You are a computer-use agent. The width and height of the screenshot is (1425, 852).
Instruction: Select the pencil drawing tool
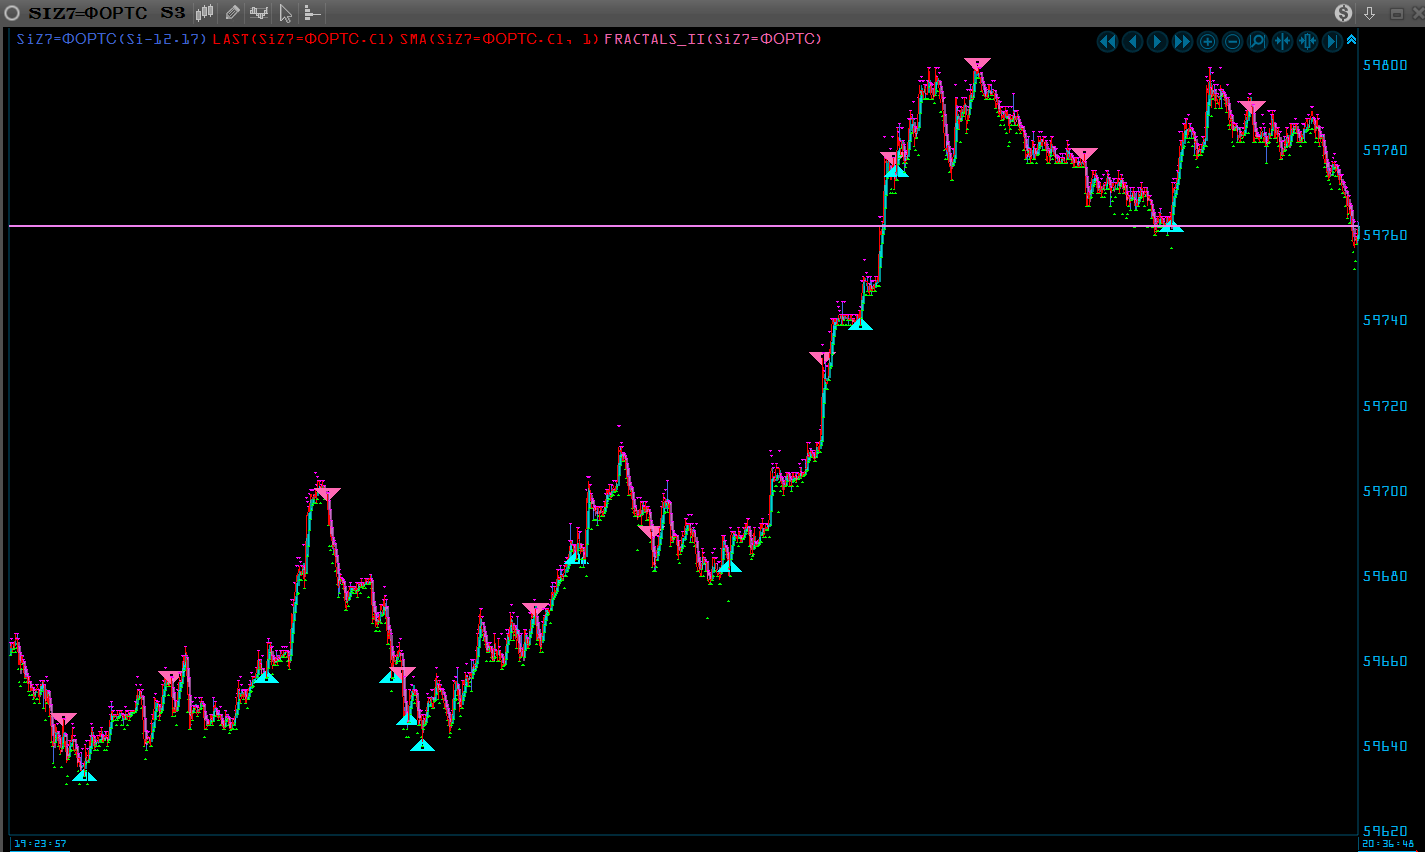click(x=232, y=13)
